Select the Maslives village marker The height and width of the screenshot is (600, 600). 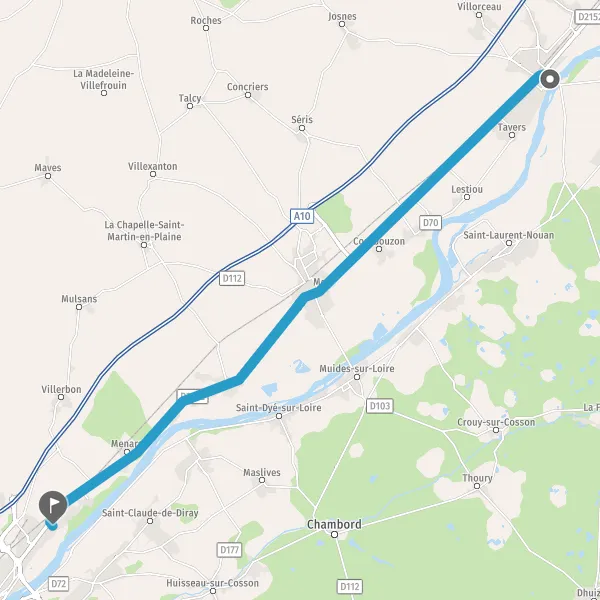[262, 480]
